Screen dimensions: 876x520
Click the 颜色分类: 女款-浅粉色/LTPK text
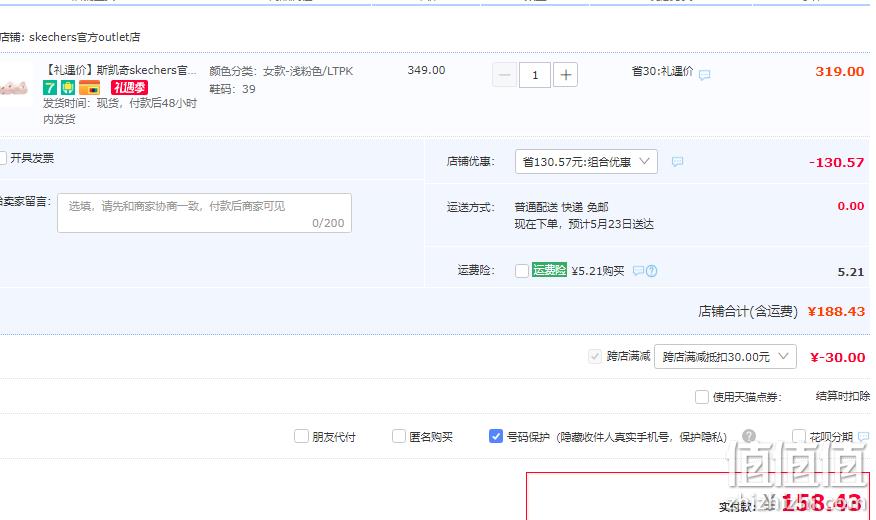tap(281, 71)
